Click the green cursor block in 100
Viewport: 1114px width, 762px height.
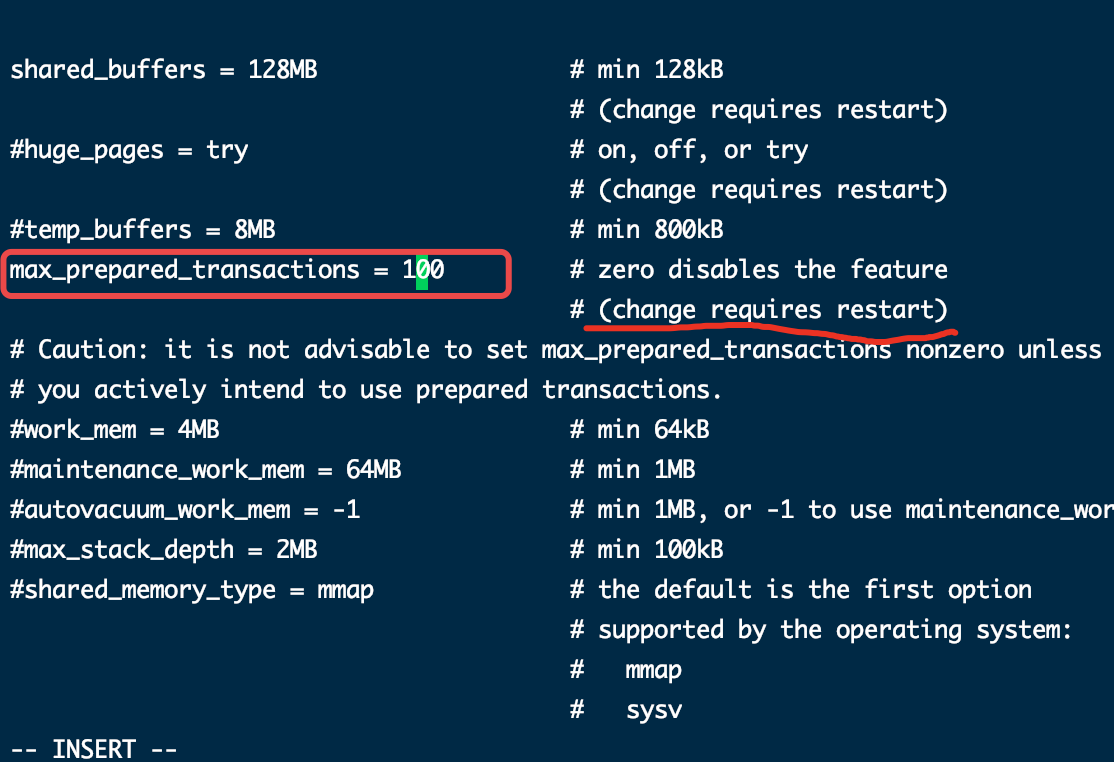click(x=422, y=272)
